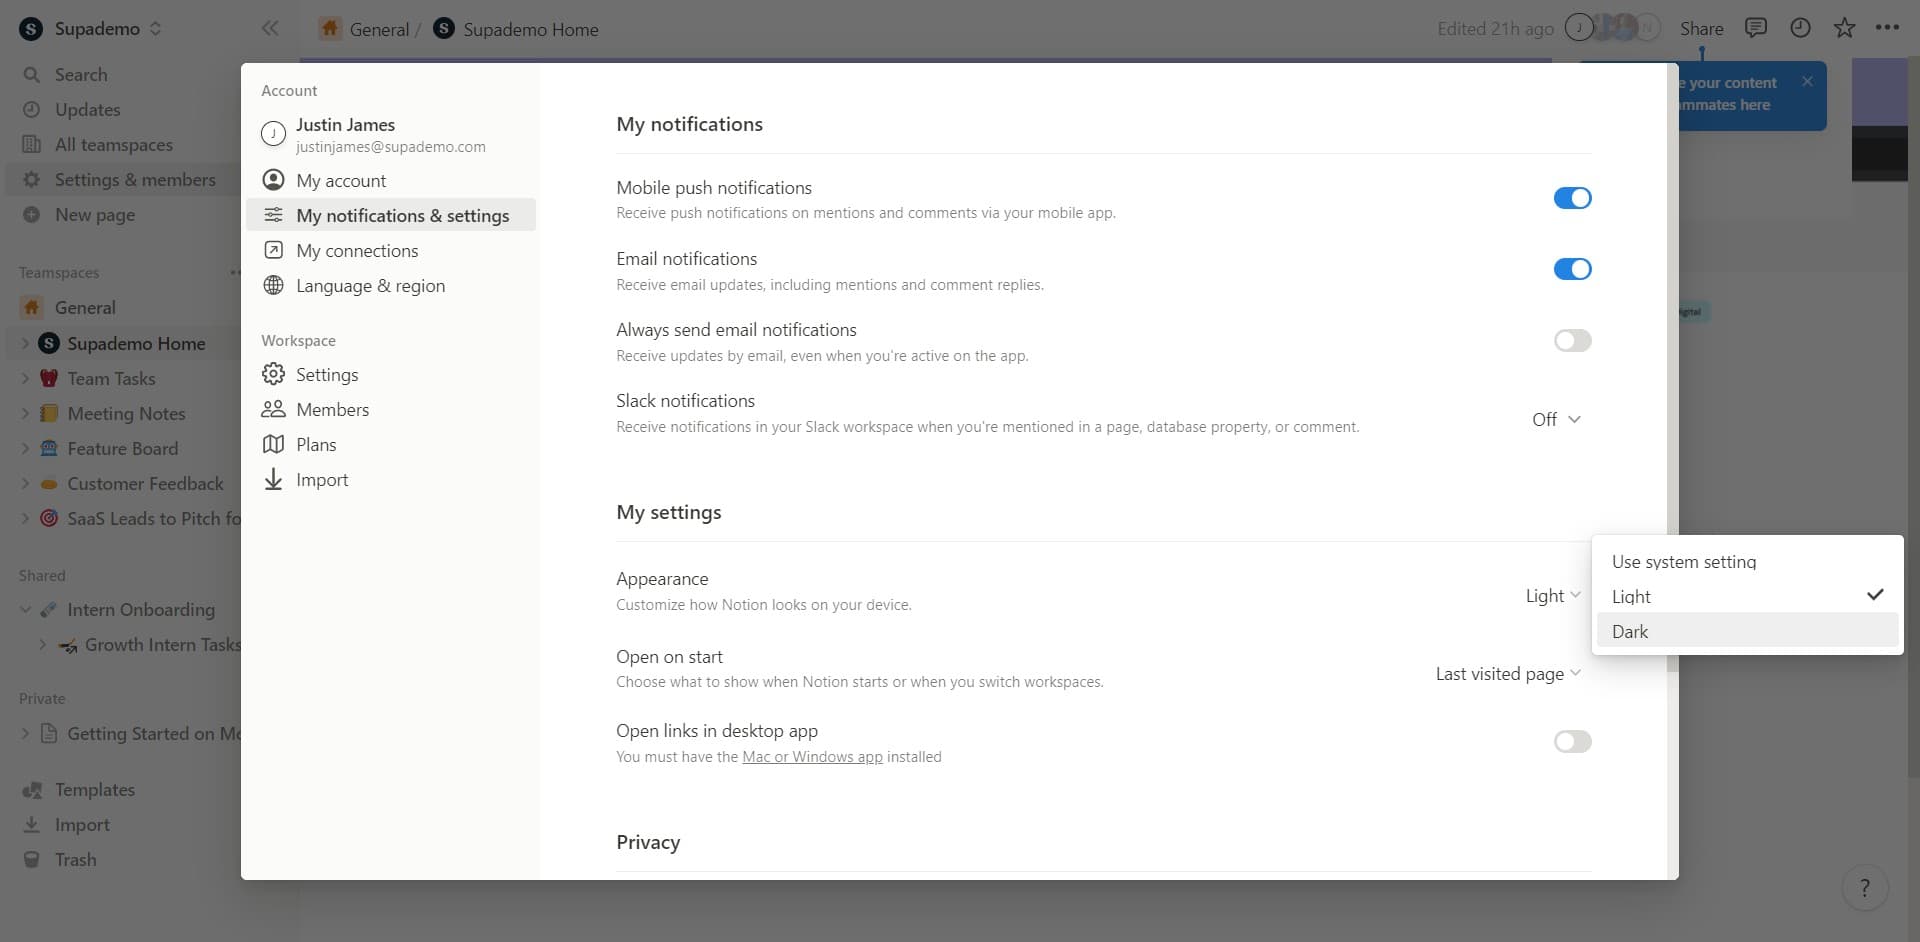Favorite this page with star icon

click(1844, 28)
